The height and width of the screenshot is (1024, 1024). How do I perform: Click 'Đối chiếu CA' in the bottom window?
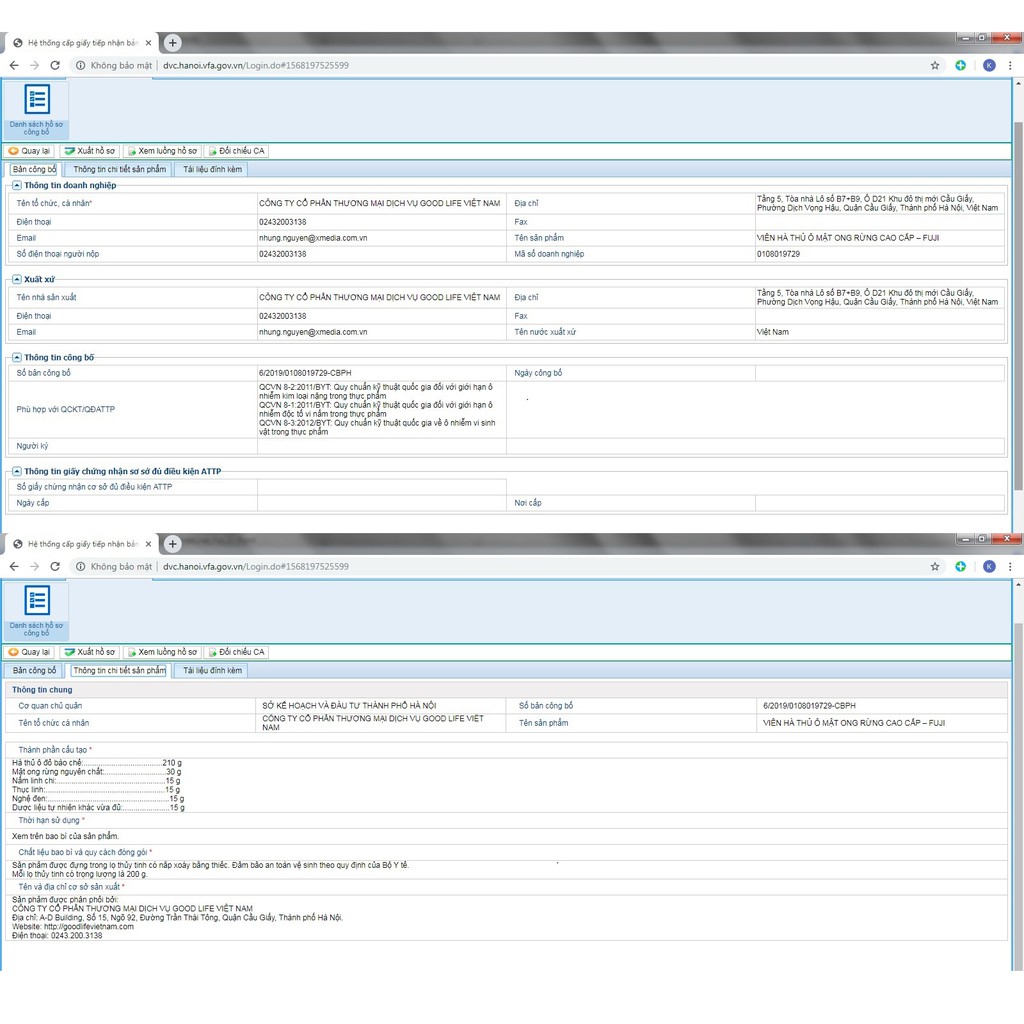[x=236, y=652]
